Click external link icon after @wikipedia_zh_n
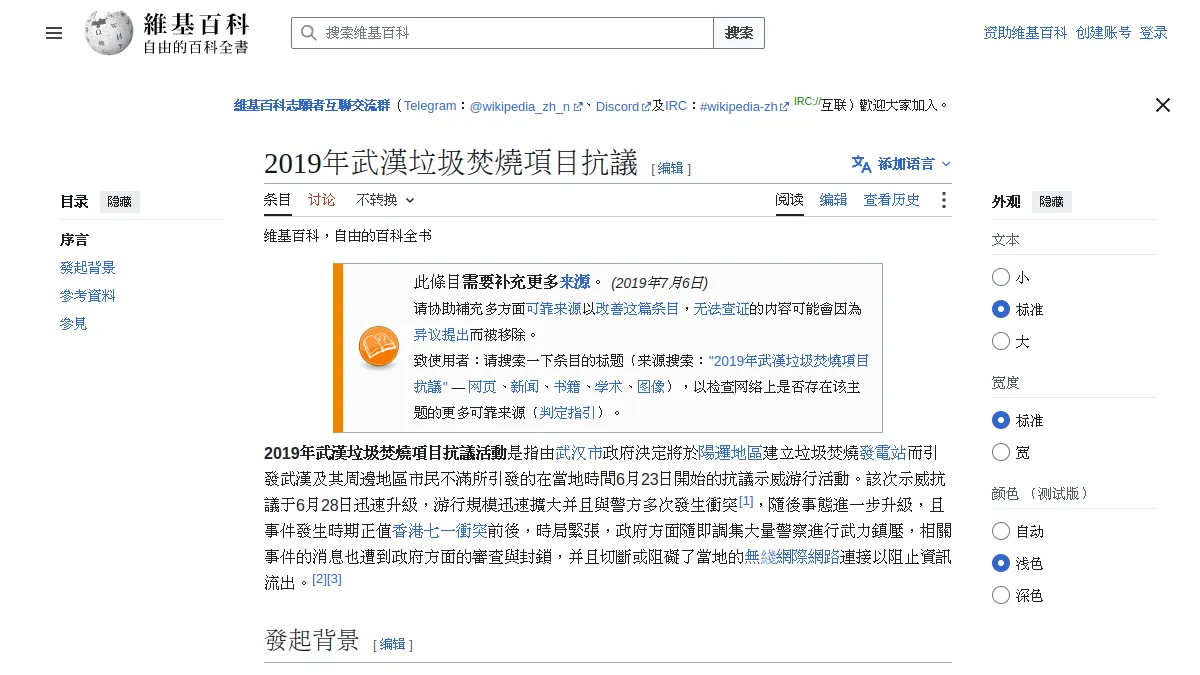The width and height of the screenshot is (1200, 675). (578, 106)
